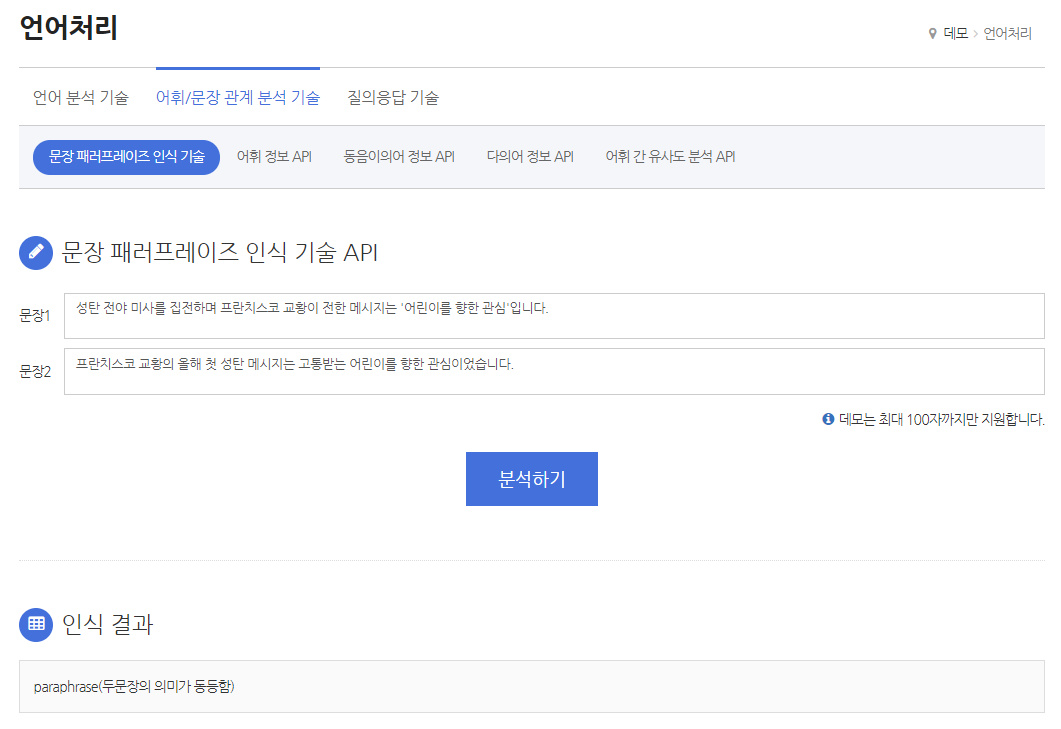The width and height of the screenshot is (1061, 729).
Task: Focus the 문장1 text input field
Action: (554, 316)
